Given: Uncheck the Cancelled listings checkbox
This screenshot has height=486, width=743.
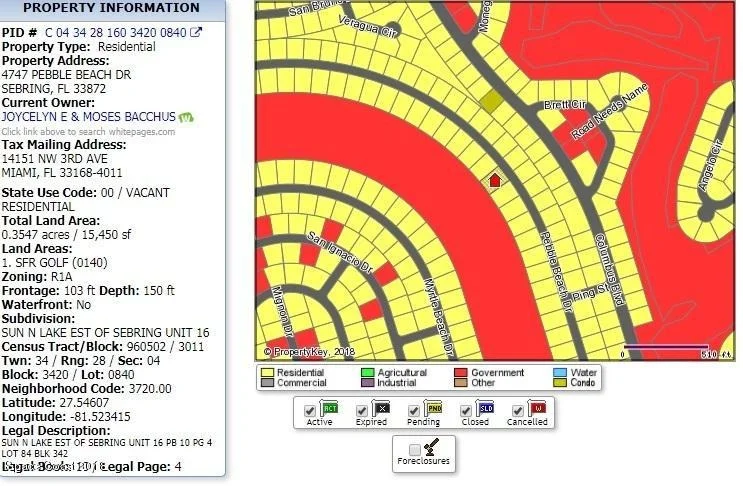Looking at the screenshot, I should click(518, 411).
